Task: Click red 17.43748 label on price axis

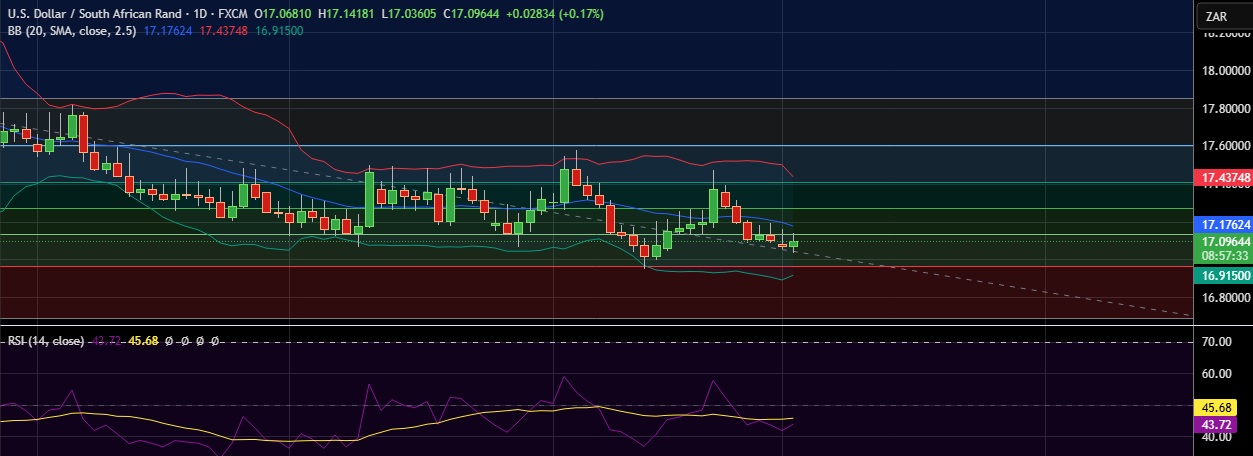Action: click(x=1222, y=177)
